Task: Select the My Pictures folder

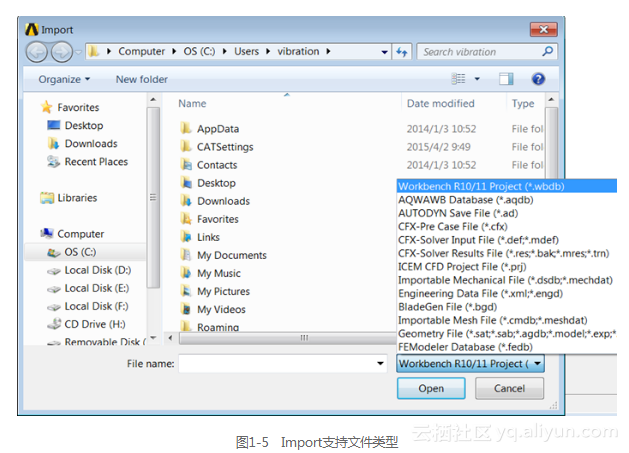Action: (x=223, y=291)
